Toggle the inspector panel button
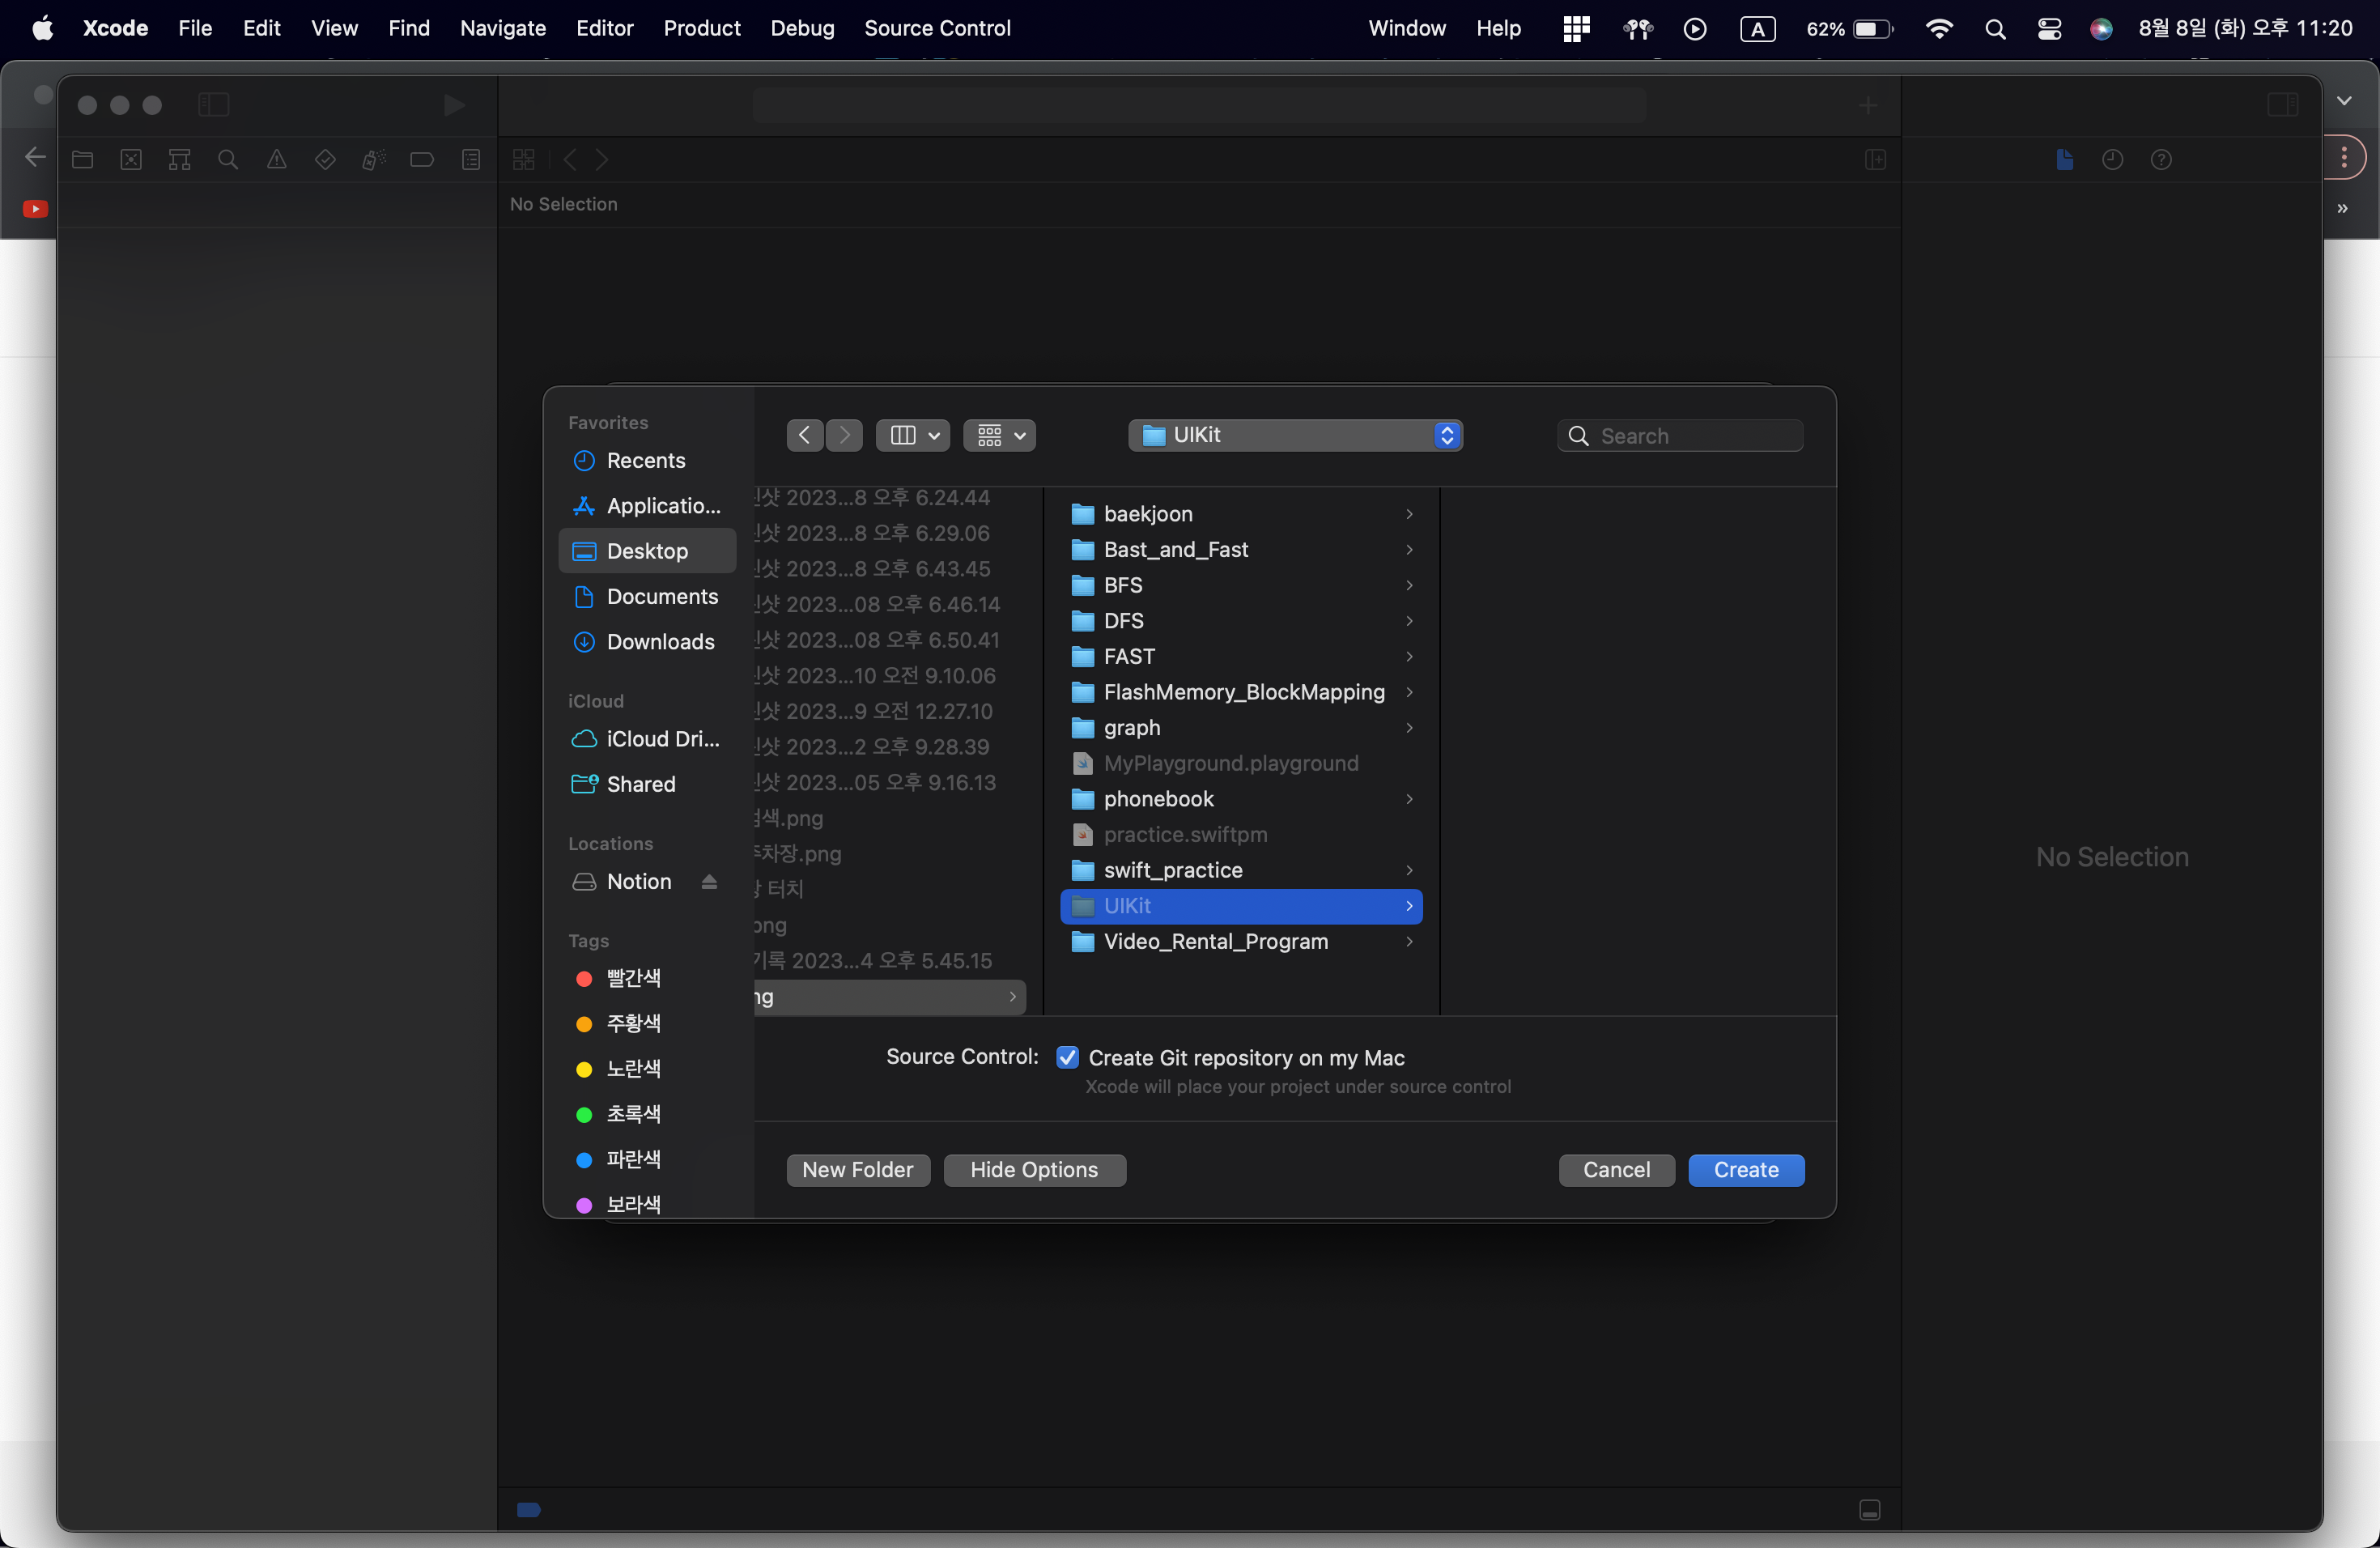The height and width of the screenshot is (1548, 2380). (x=2282, y=105)
